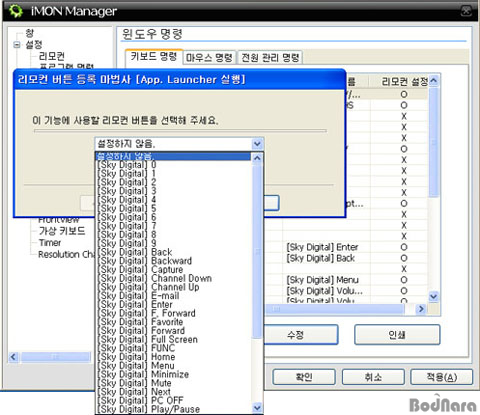
Task: Click the 취소 button
Action: pyautogui.click(x=373, y=377)
